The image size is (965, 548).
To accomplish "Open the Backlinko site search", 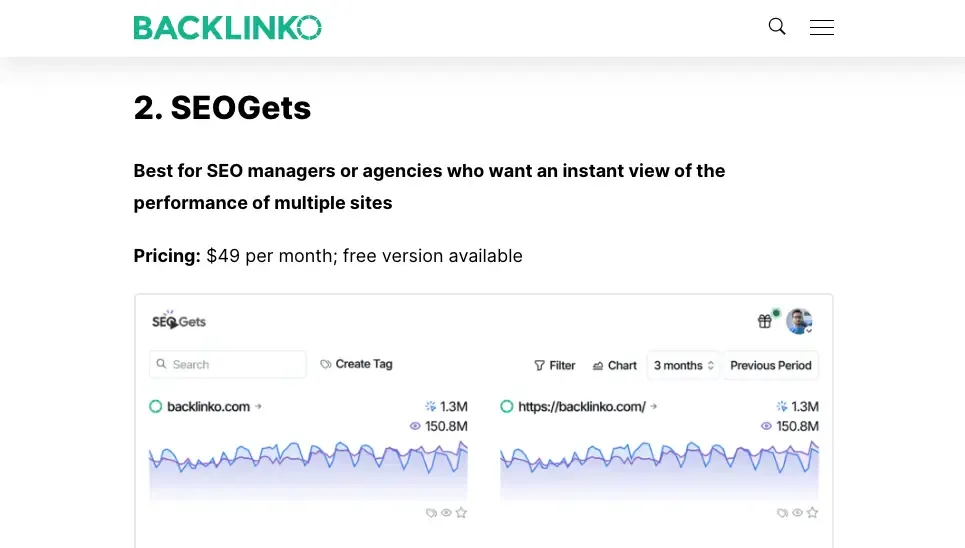I will pos(777,27).
